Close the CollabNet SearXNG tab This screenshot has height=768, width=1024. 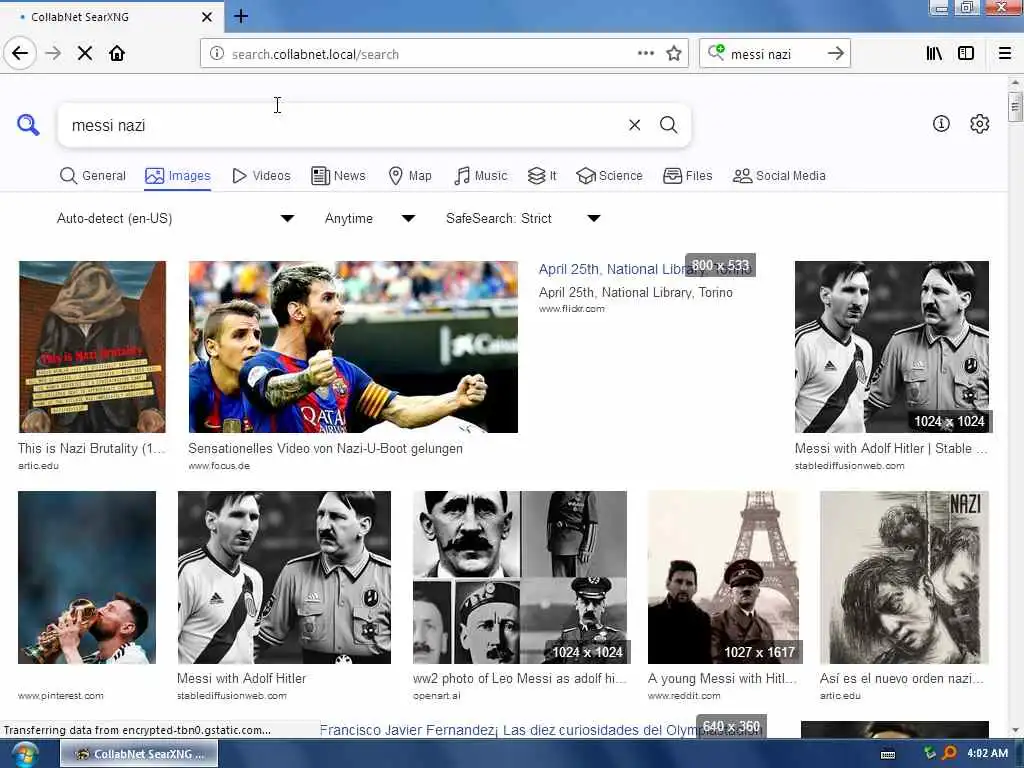[206, 16]
